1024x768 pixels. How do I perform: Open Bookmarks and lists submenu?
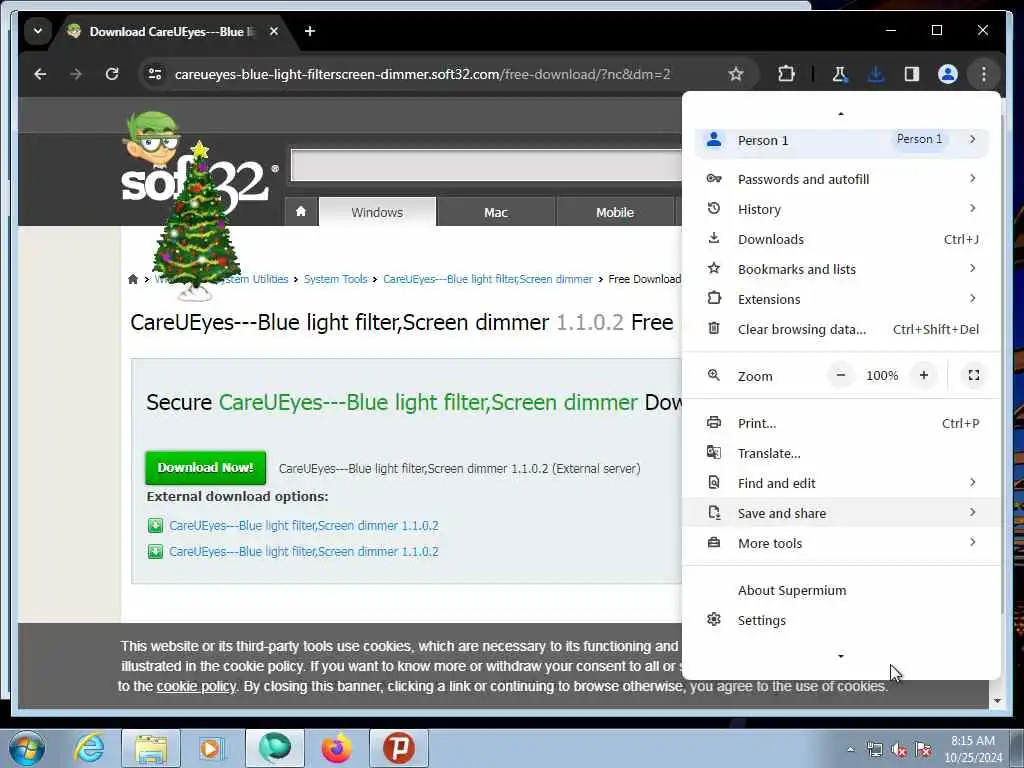click(841, 269)
